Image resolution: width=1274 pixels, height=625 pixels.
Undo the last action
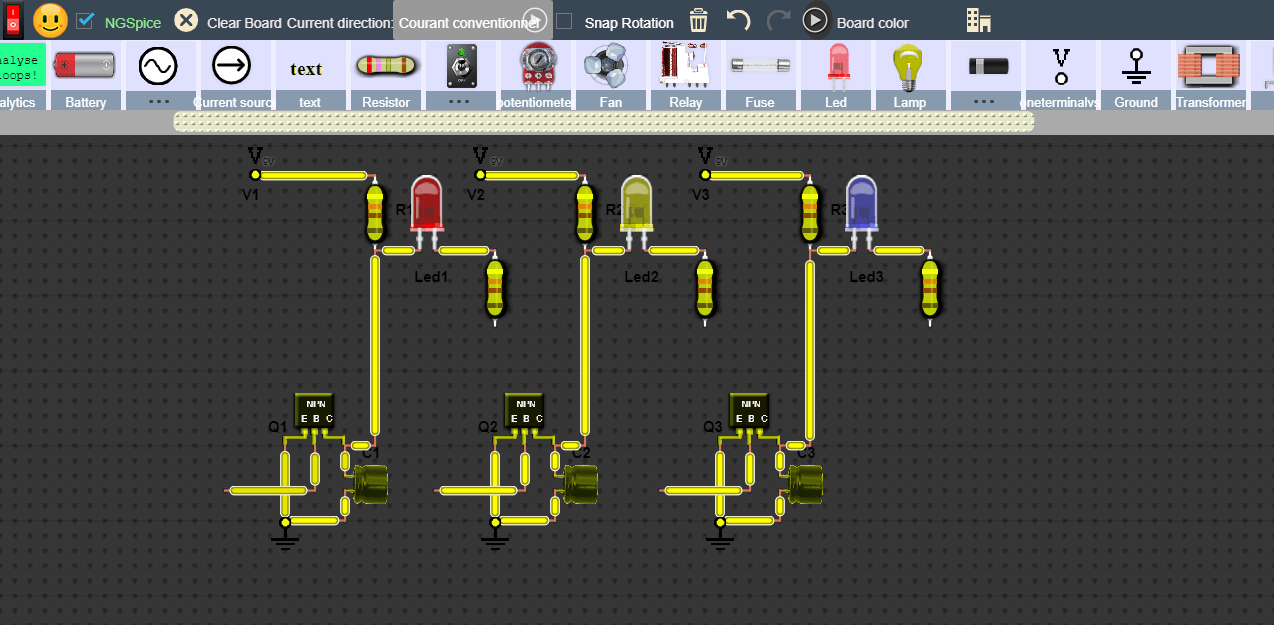click(738, 19)
